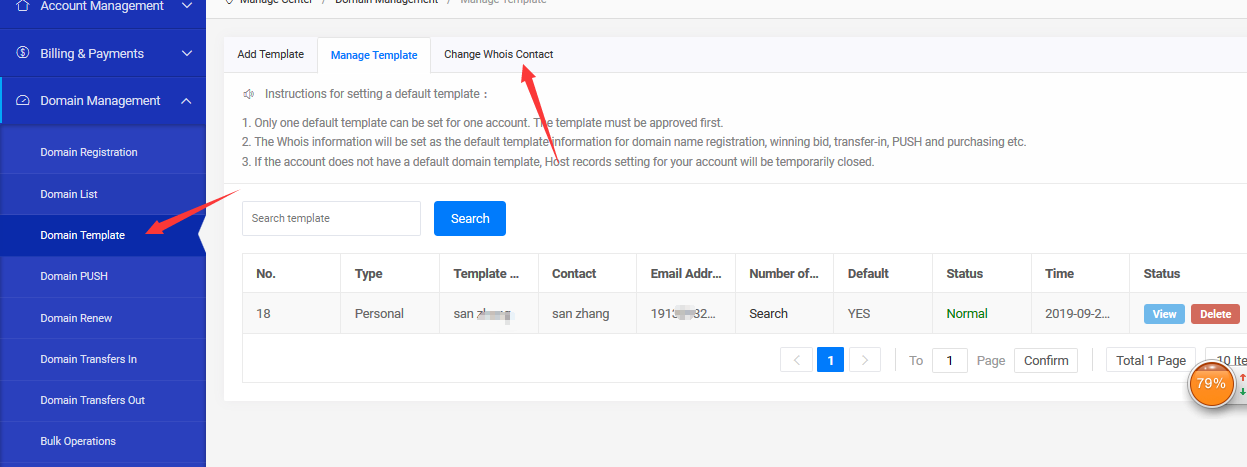
Task: Click the 2019-09-2... time cell
Action: point(1081,313)
